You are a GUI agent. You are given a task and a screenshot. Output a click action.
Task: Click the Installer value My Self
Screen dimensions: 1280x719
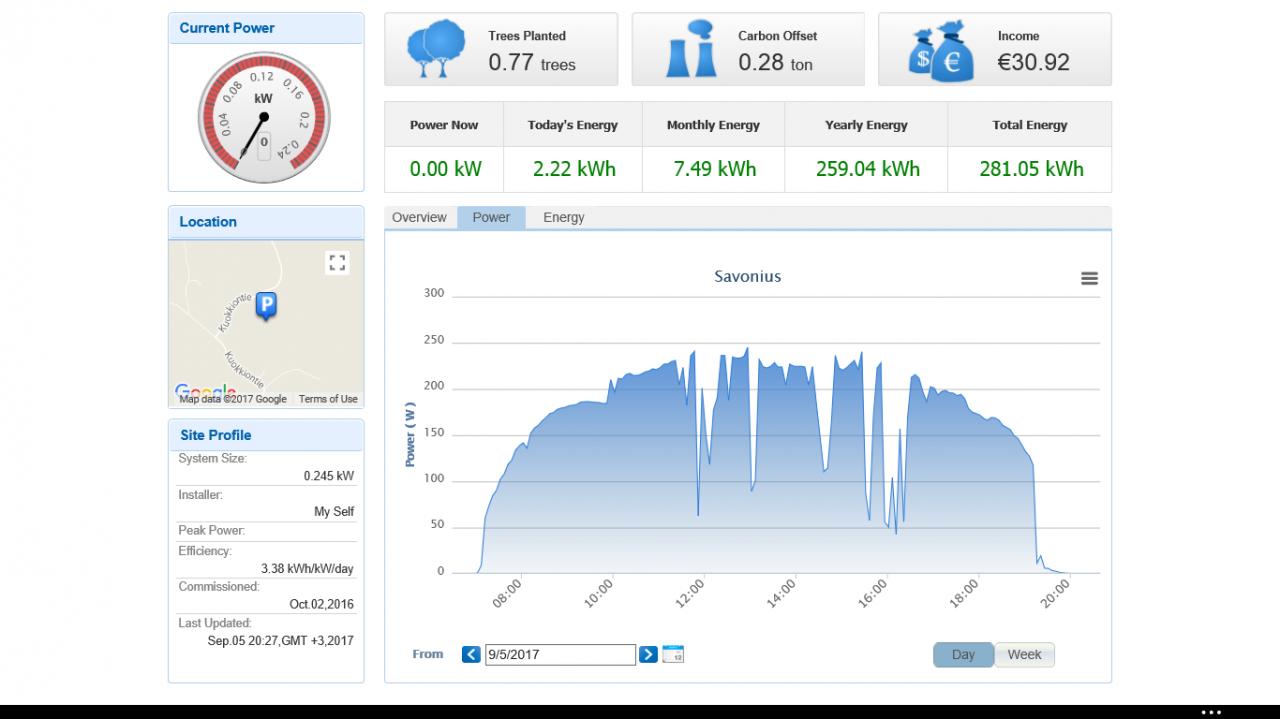click(x=334, y=511)
